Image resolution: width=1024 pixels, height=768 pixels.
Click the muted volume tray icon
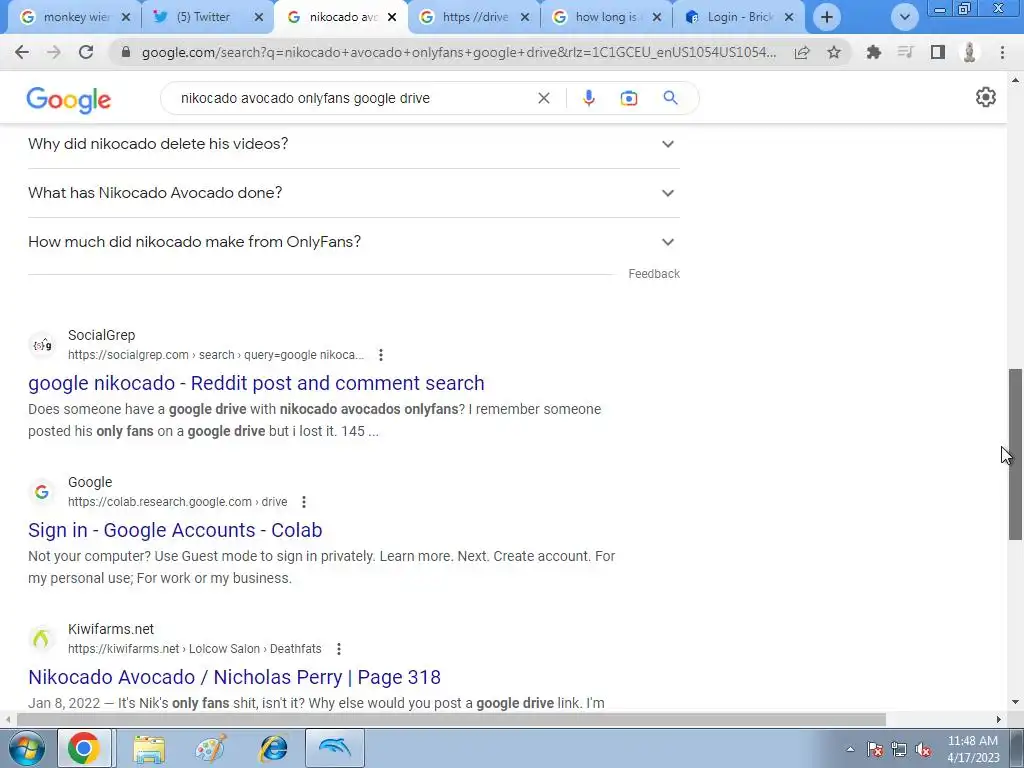[923, 750]
